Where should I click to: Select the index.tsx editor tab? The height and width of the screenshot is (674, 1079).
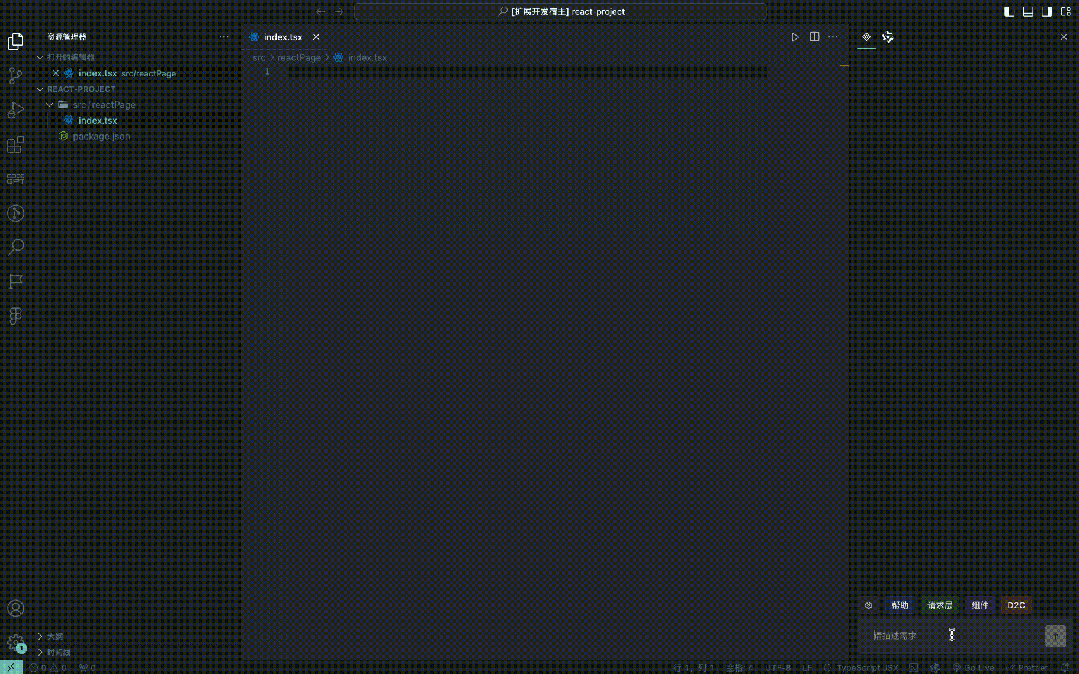coord(282,37)
